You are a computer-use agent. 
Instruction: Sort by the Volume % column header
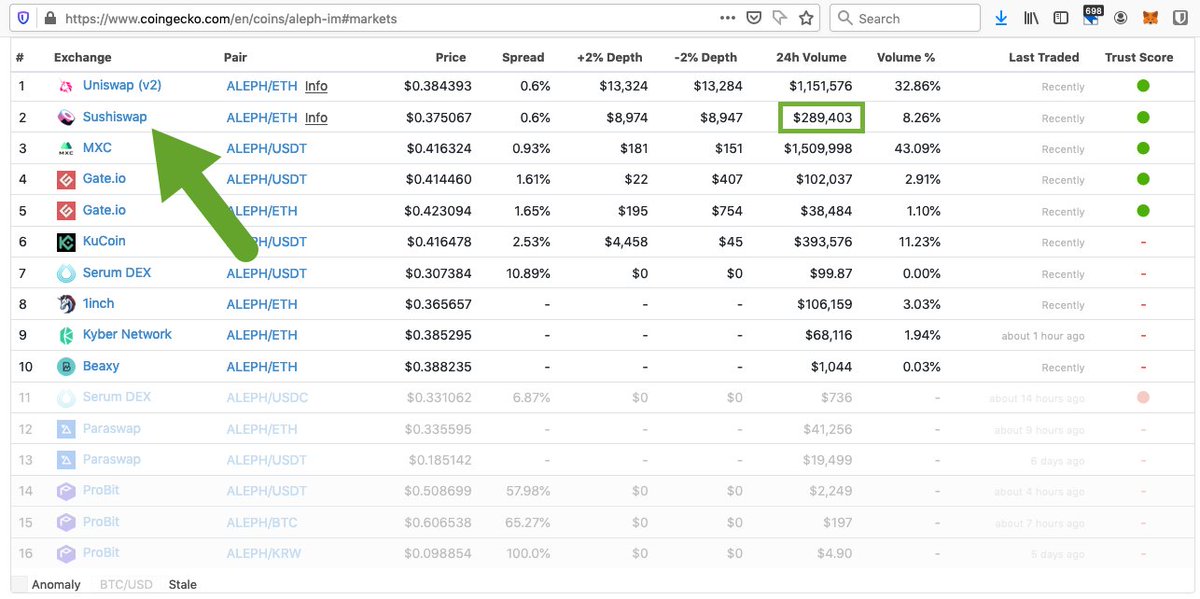pos(906,57)
